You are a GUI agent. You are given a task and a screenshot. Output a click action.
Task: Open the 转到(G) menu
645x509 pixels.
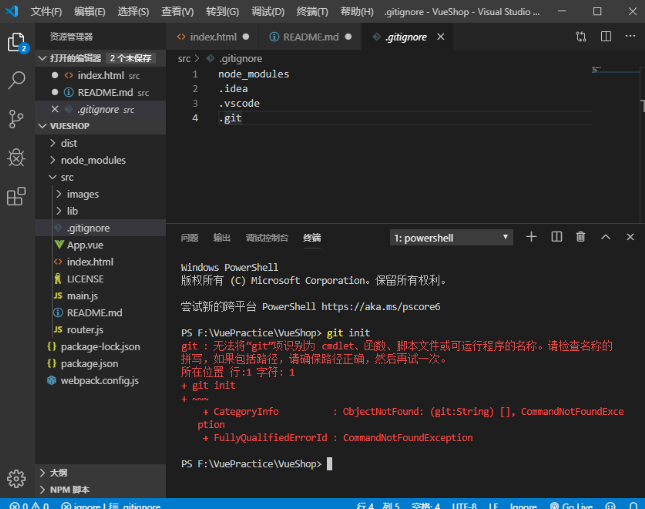tap(222, 12)
